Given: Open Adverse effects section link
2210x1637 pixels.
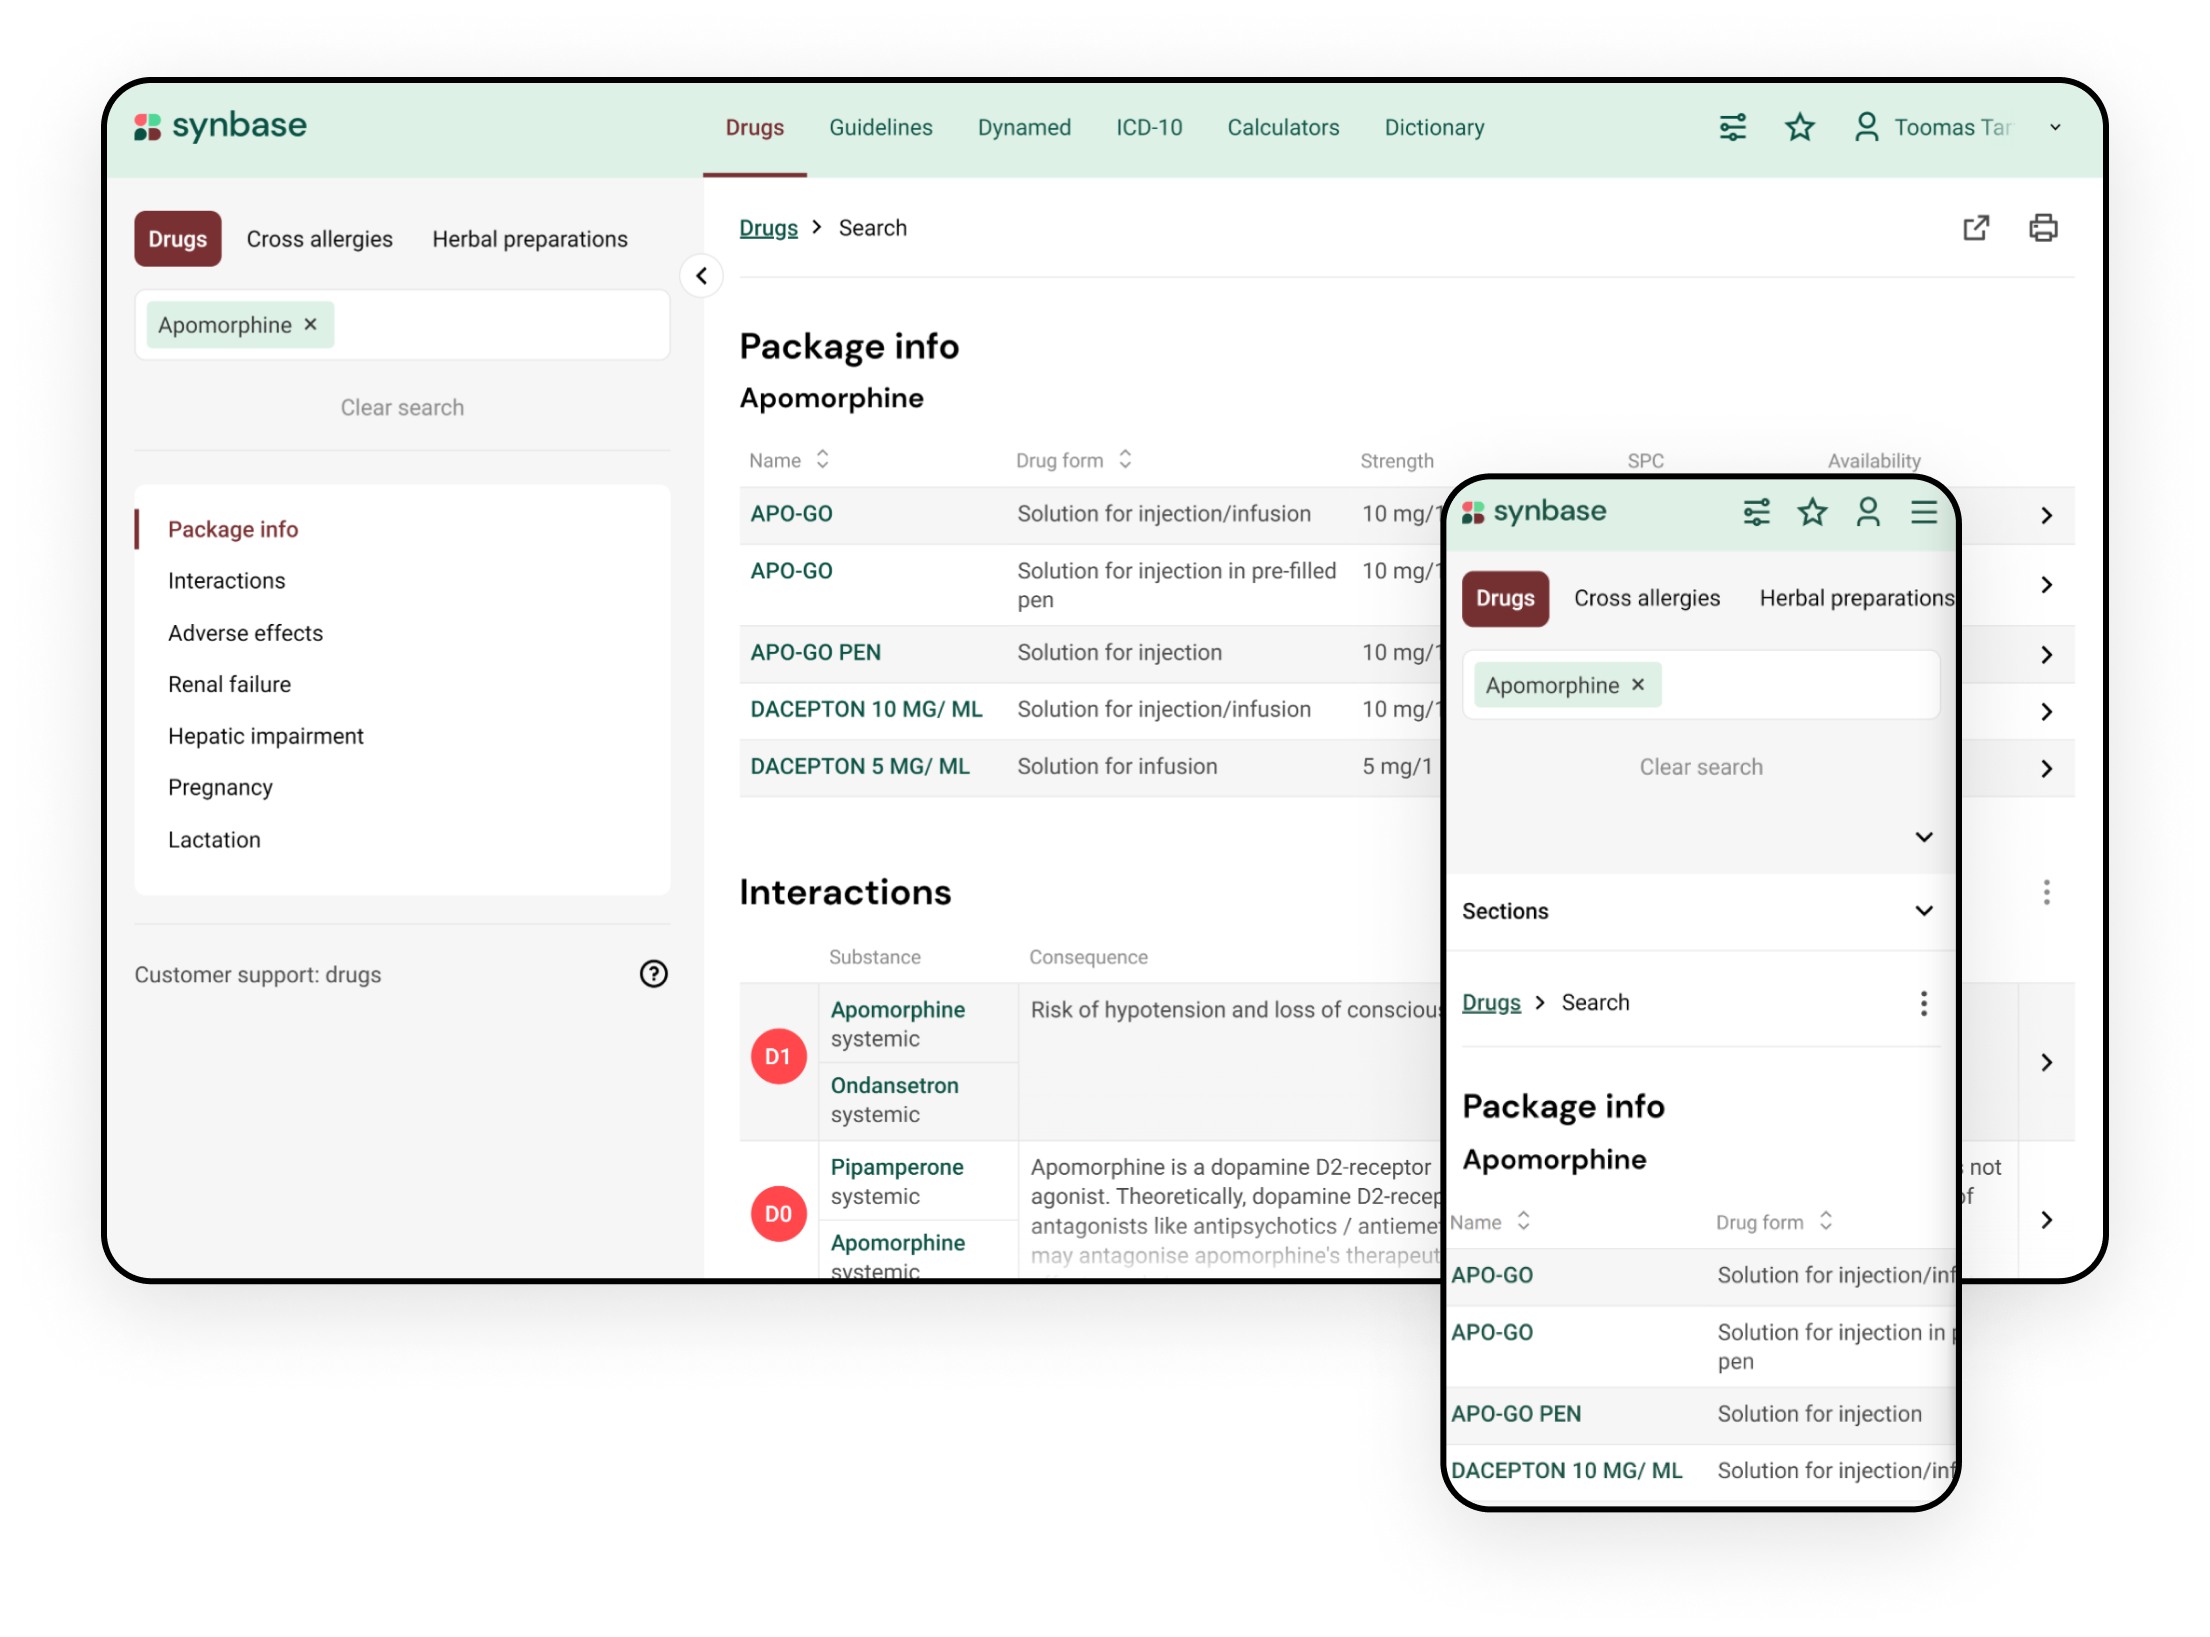Looking at the screenshot, I should (244, 633).
